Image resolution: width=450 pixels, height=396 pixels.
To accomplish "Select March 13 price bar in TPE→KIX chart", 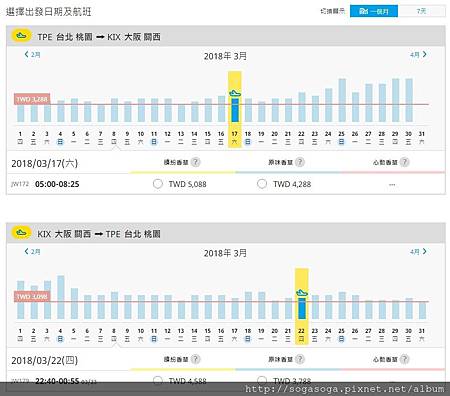I will [181, 113].
